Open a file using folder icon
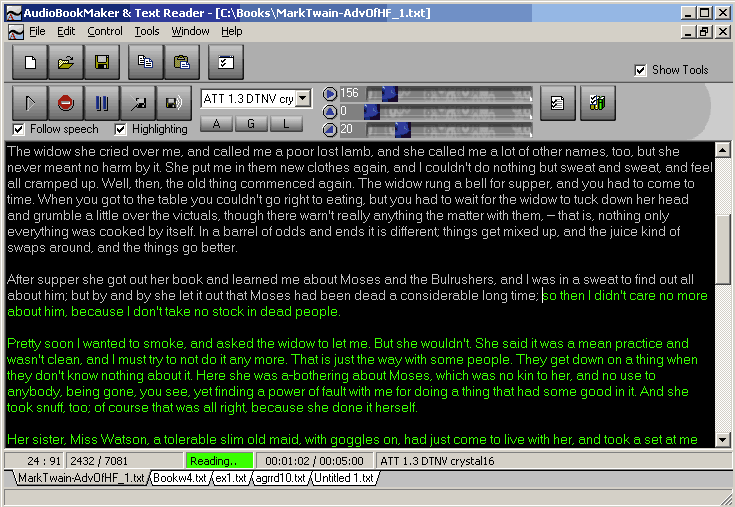The width and height of the screenshot is (735, 507). pos(66,62)
